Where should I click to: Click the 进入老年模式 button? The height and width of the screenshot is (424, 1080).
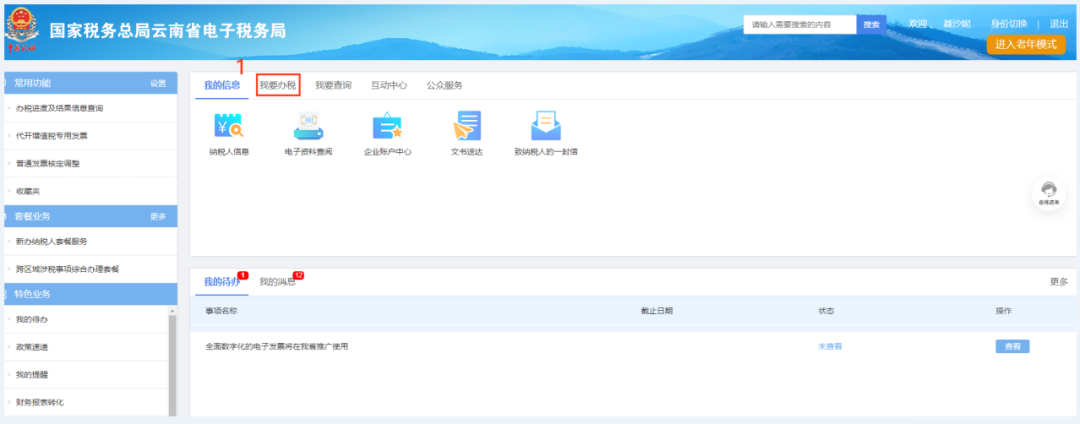click(1026, 44)
